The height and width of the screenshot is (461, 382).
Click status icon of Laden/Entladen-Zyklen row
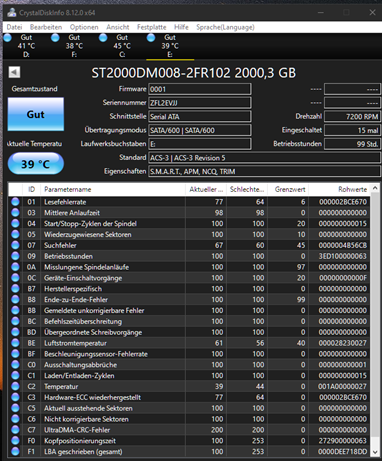click(15, 376)
